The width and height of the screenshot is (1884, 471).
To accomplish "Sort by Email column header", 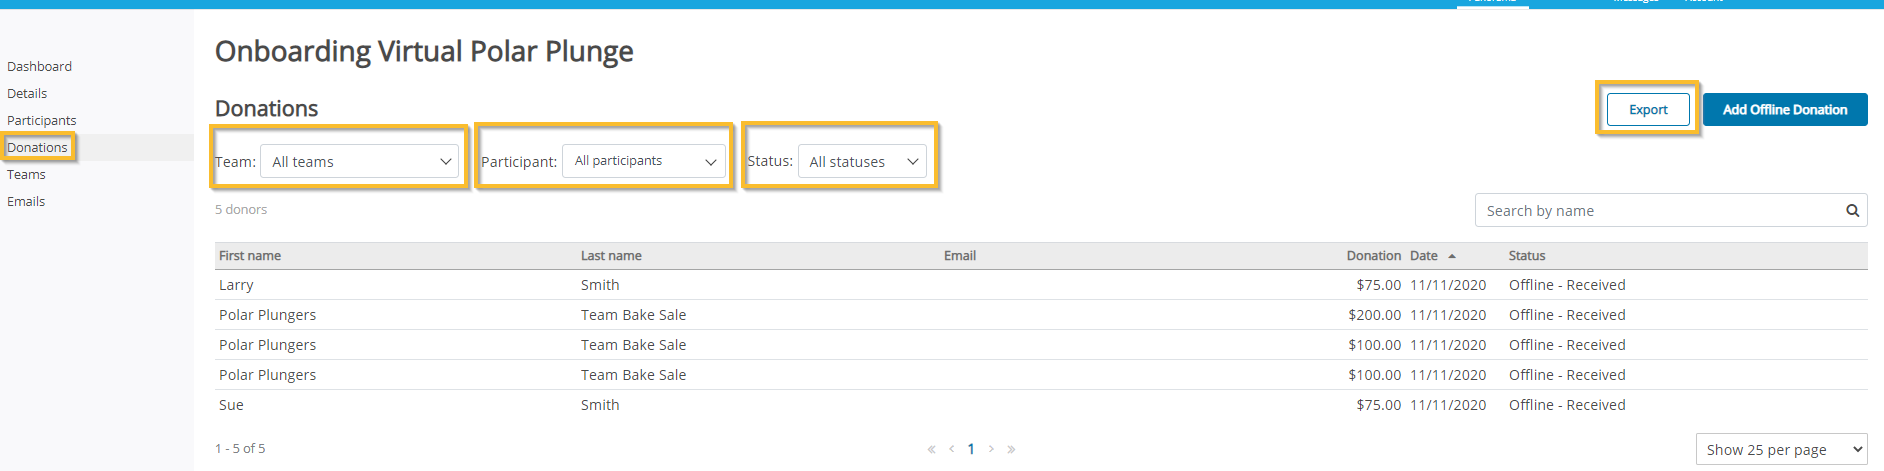I will click(960, 256).
